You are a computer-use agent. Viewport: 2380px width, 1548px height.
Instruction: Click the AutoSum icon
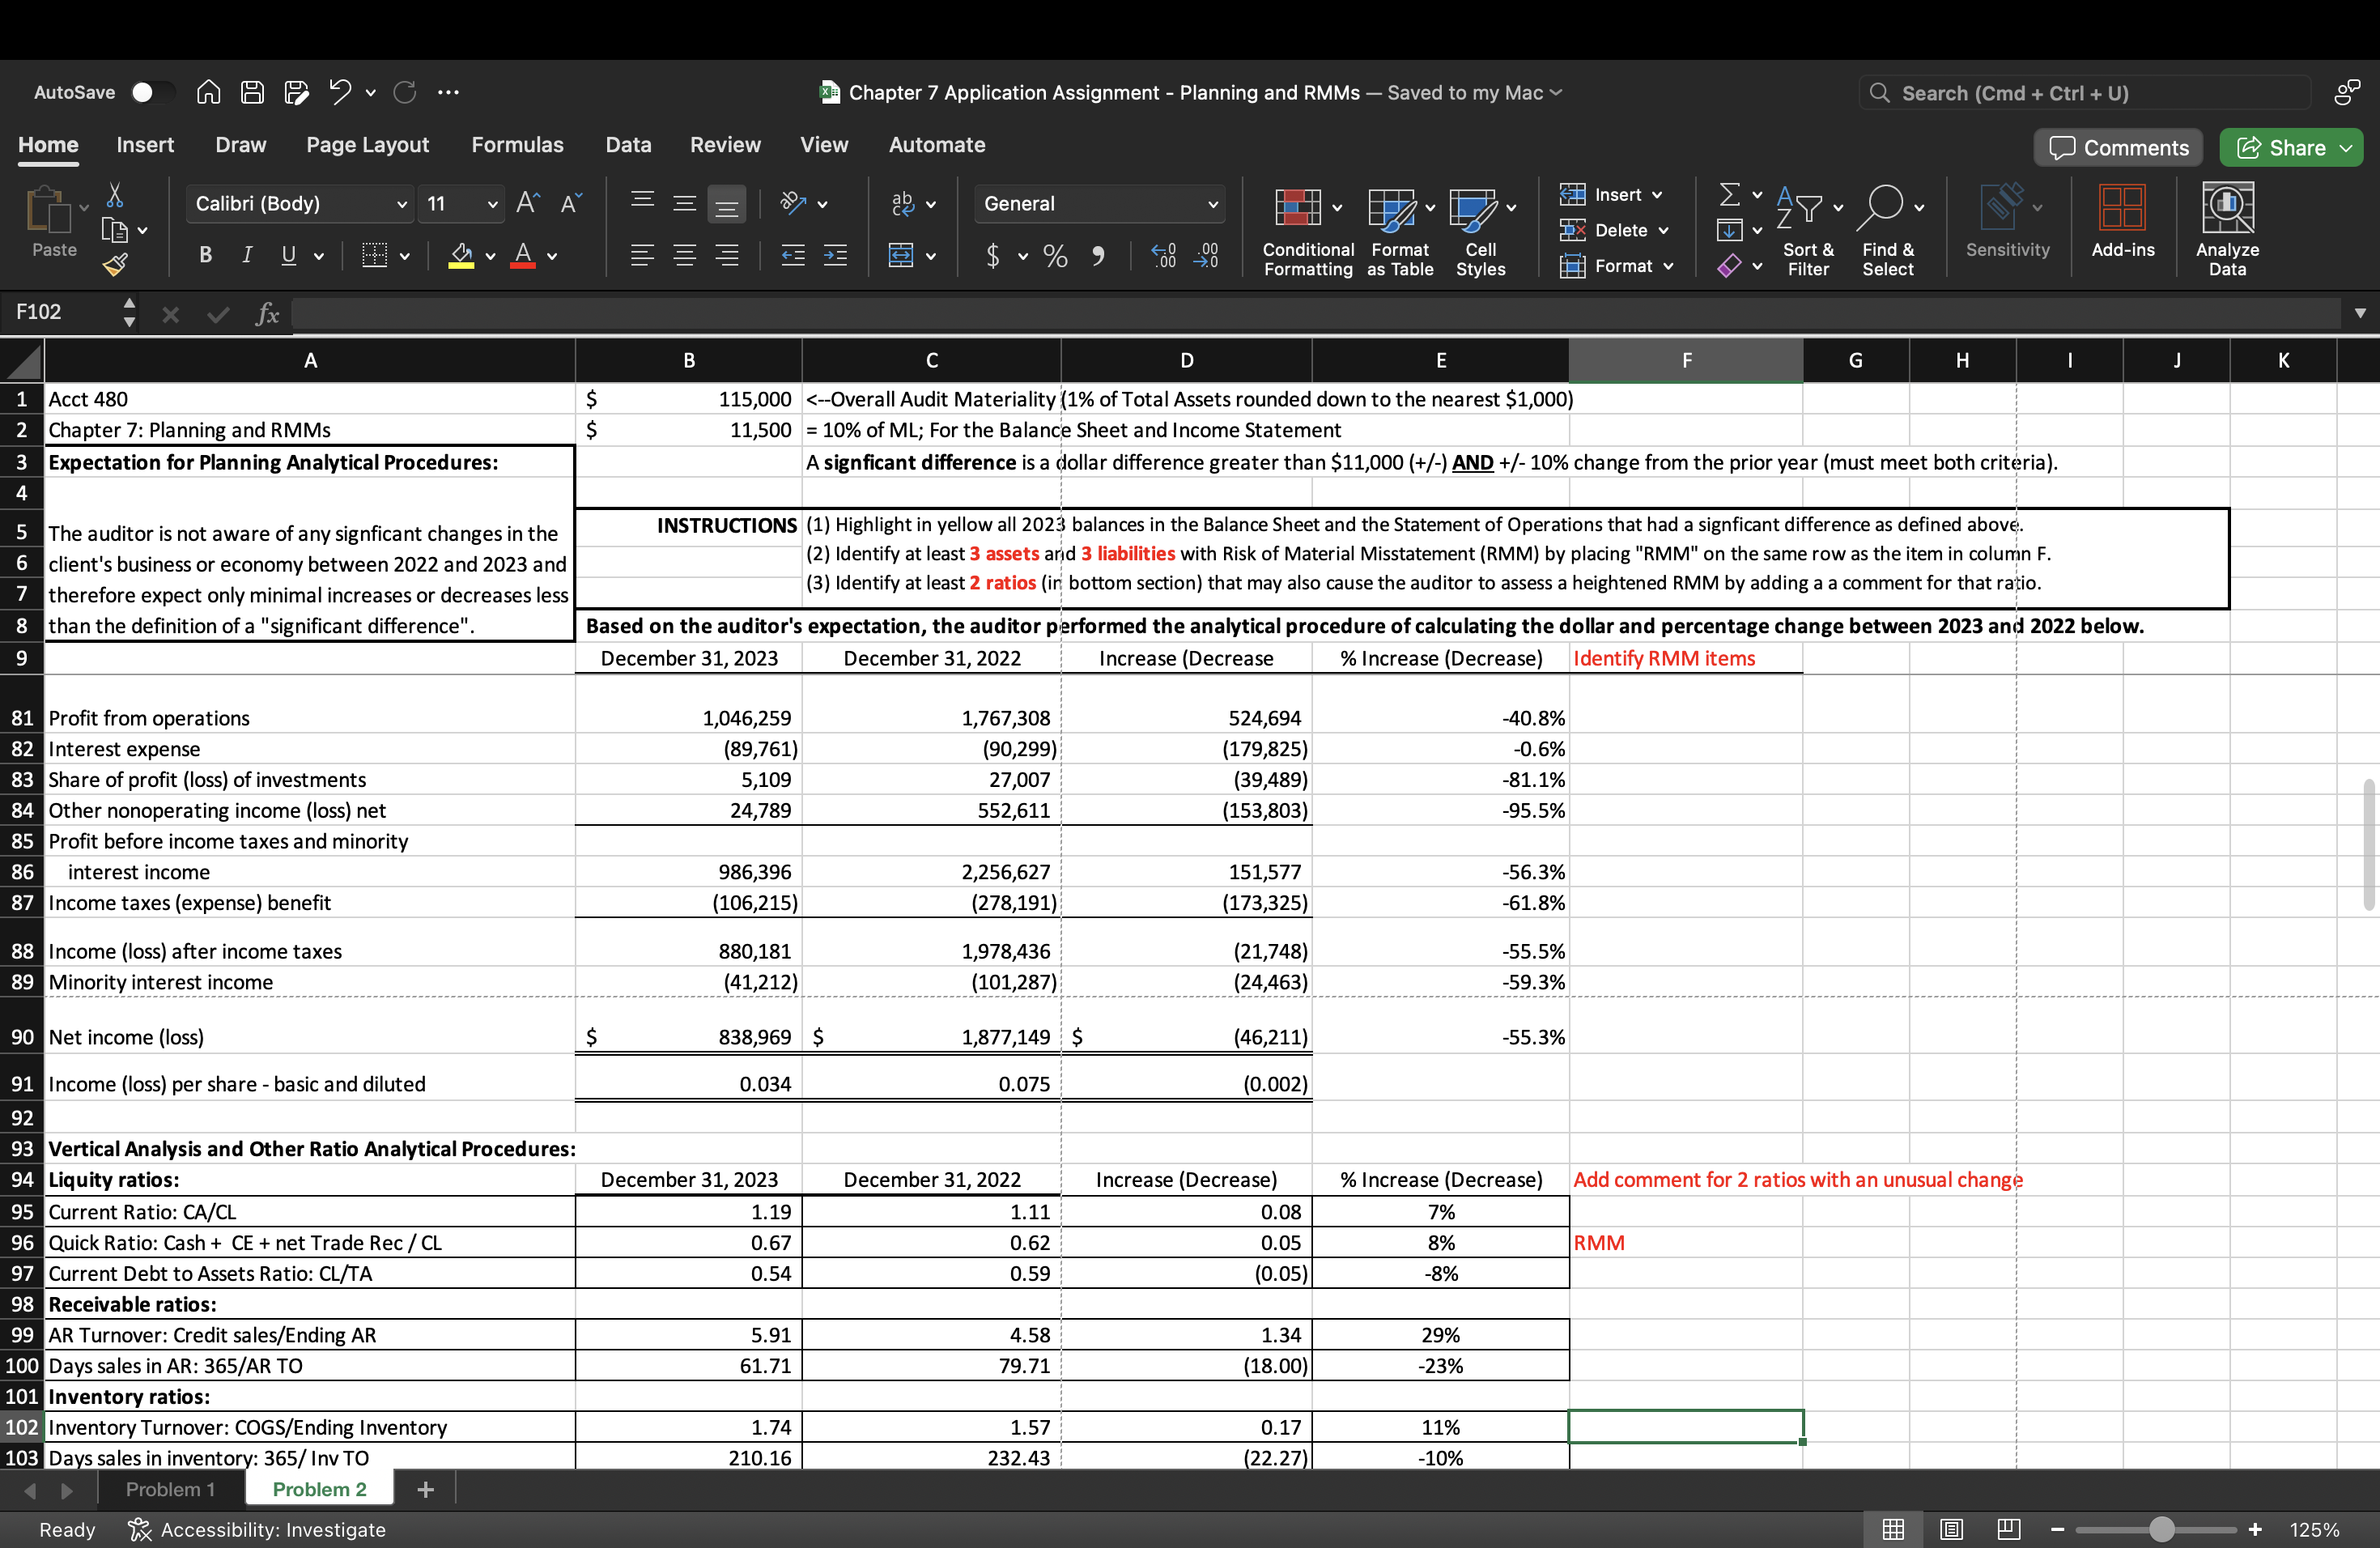tap(1729, 194)
